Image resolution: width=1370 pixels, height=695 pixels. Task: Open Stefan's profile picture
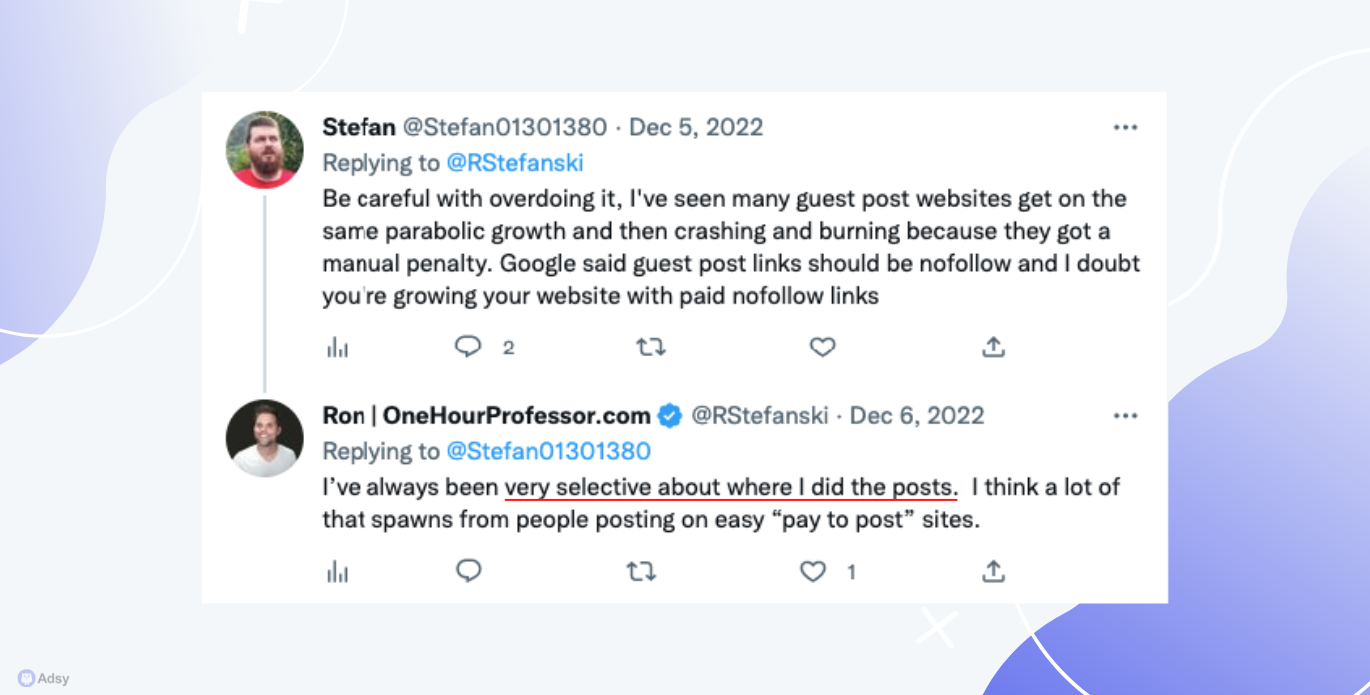click(264, 150)
